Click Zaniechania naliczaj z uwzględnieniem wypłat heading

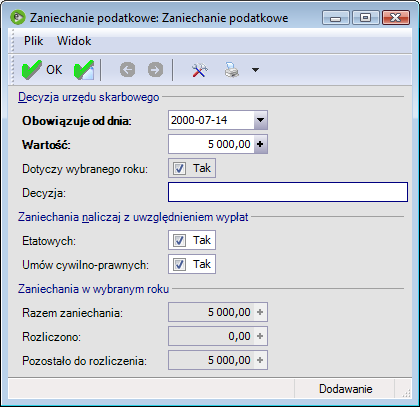[x=133, y=217]
